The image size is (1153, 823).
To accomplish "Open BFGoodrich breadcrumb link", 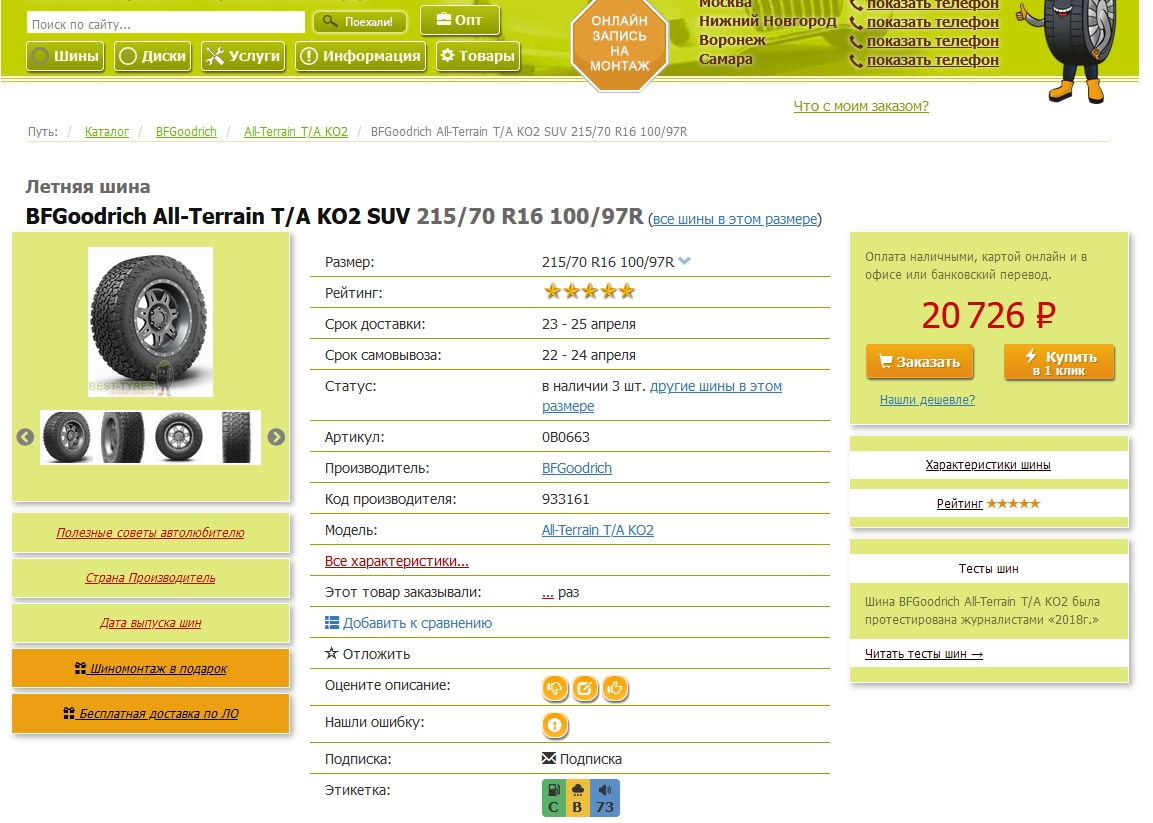I will pyautogui.click(x=186, y=132).
